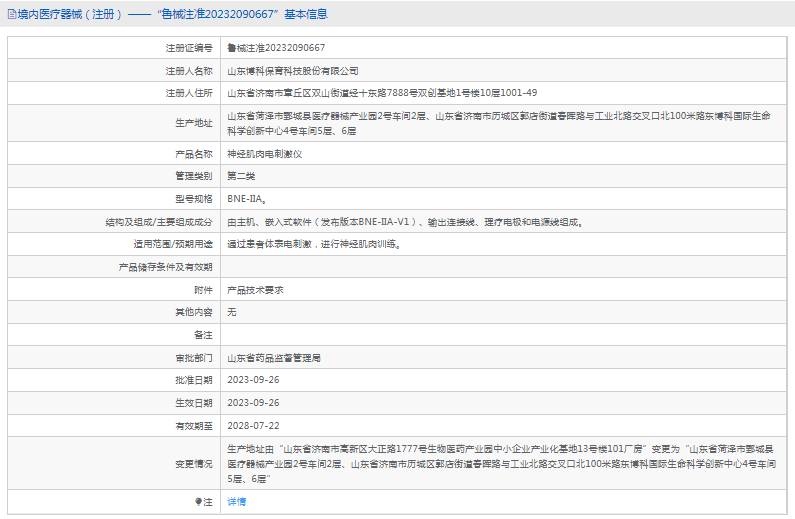The height and width of the screenshot is (519, 795).
Task: Click the 变更情况 label
Action: [x=194, y=464]
